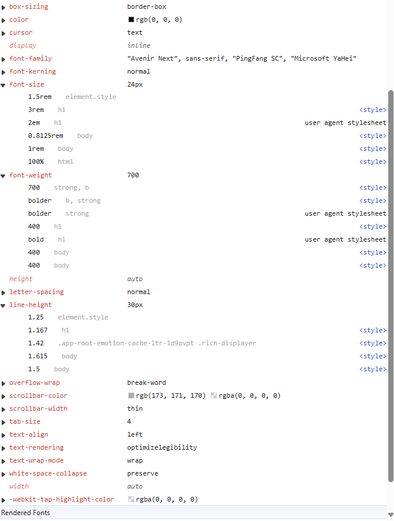This screenshot has height=521, width=394.
Task: Collapse the font-weight property
Action: click(3, 176)
